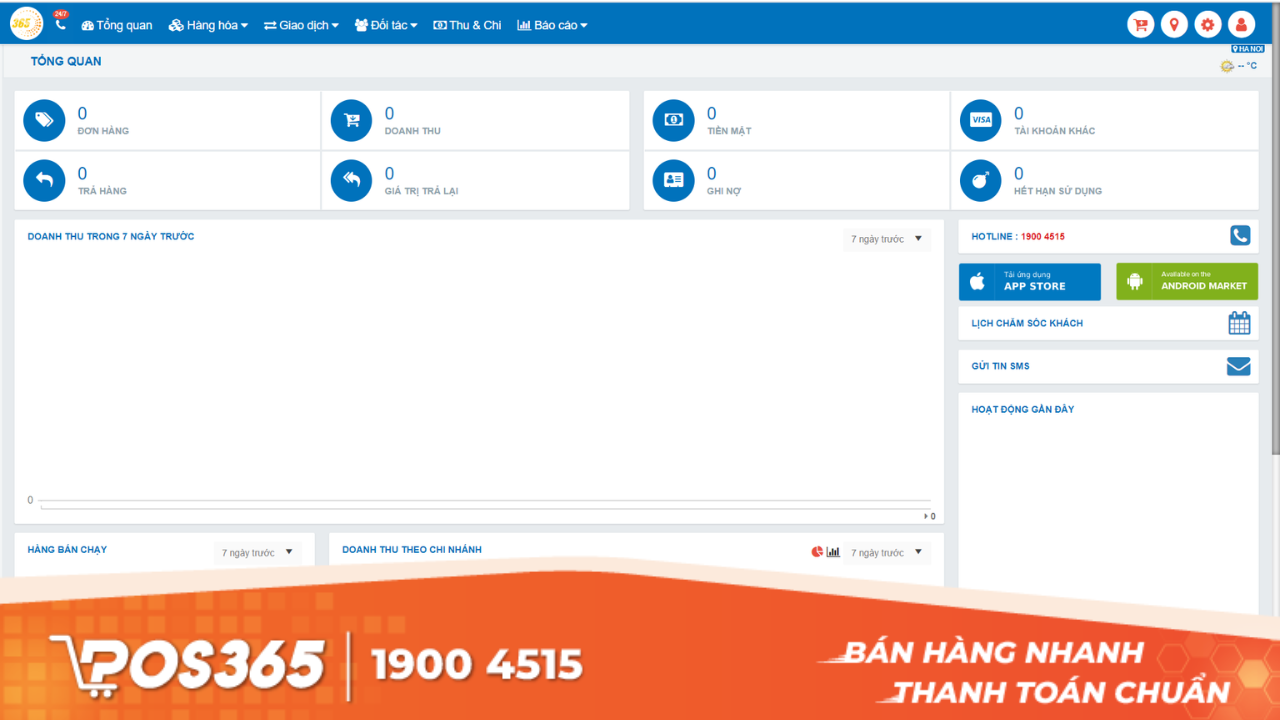Open period dropdown for Hàng bán chạy
This screenshot has width=1280, height=720.
coord(258,553)
